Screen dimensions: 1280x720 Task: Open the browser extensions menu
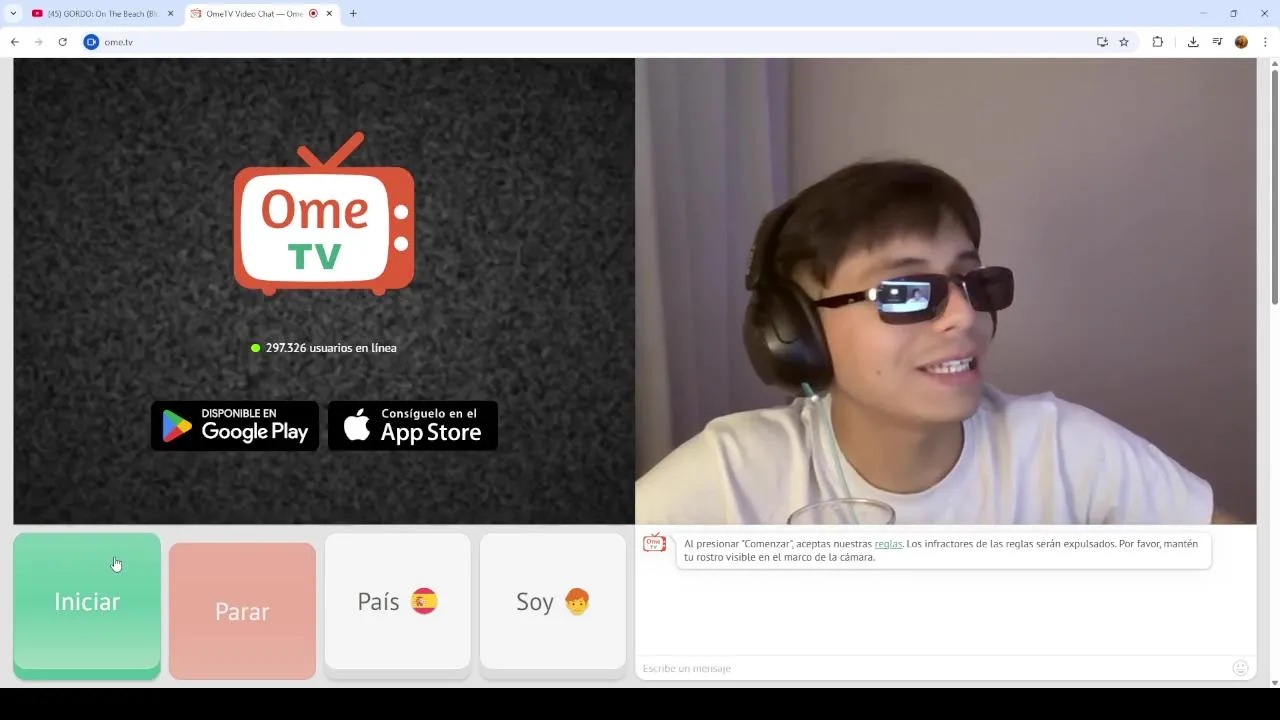click(x=1158, y=42)
